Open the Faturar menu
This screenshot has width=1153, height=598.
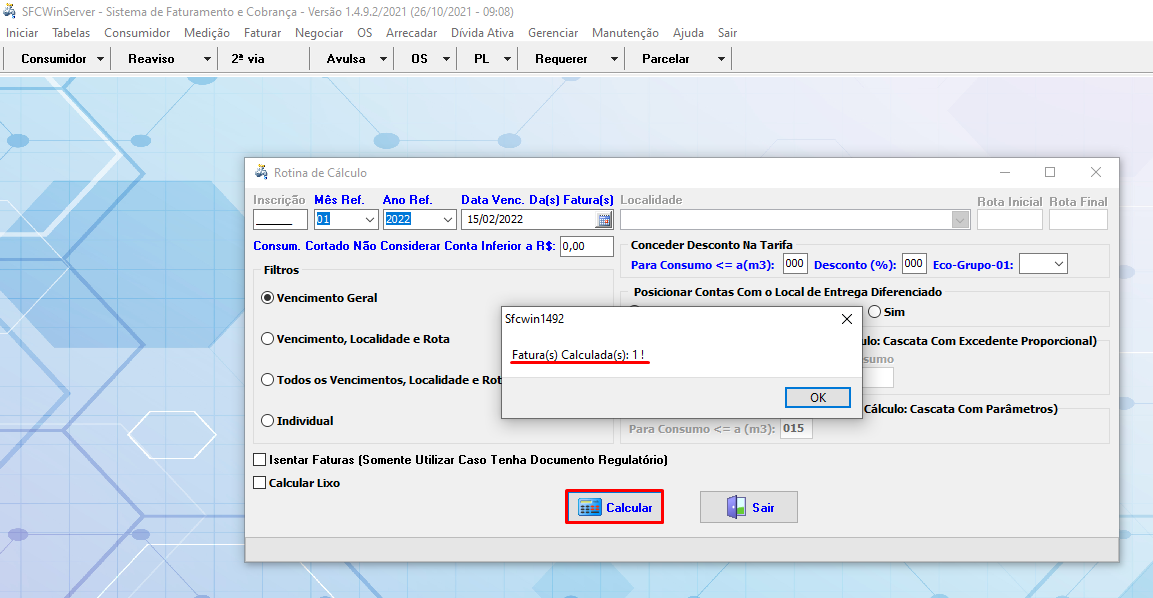(262, 33)
